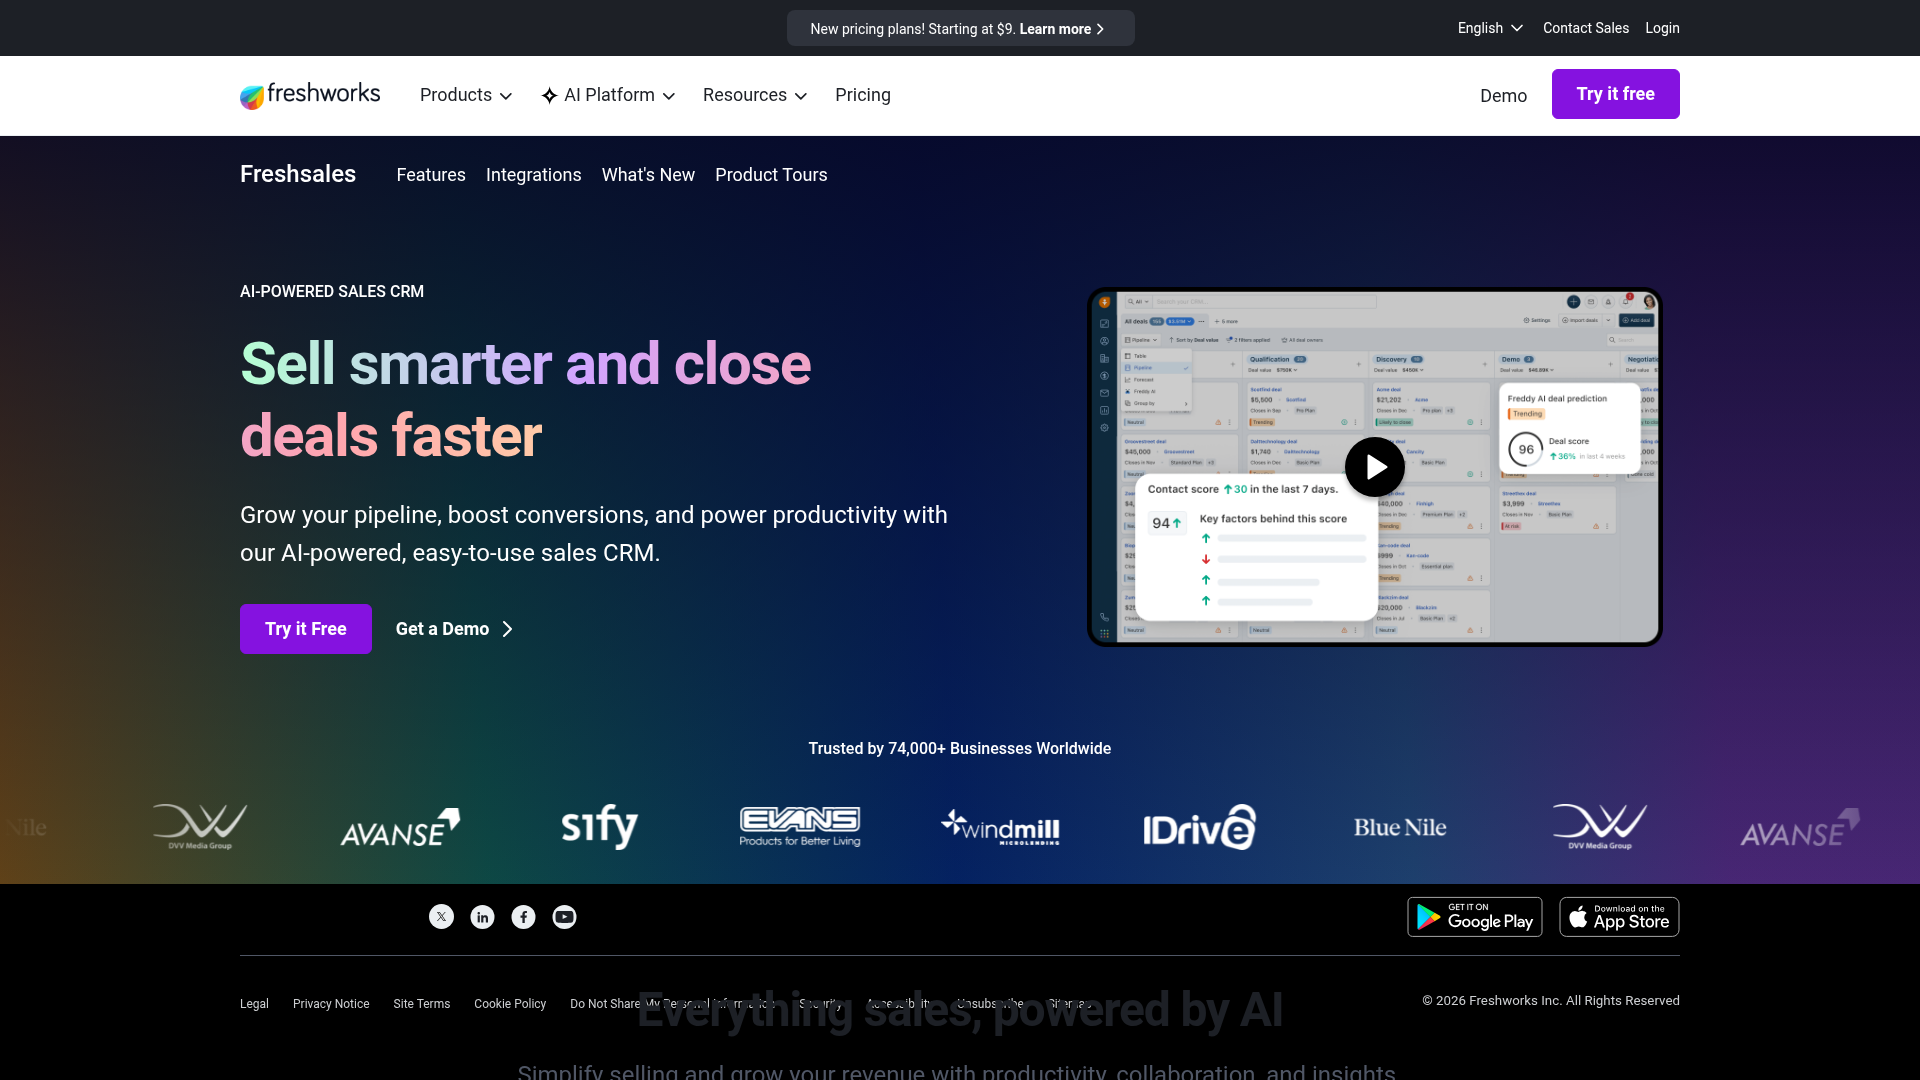Viewport: 1920px width, 1080px height.
Task: Click the Freshsales product title
Action: (x=298, y=174)
